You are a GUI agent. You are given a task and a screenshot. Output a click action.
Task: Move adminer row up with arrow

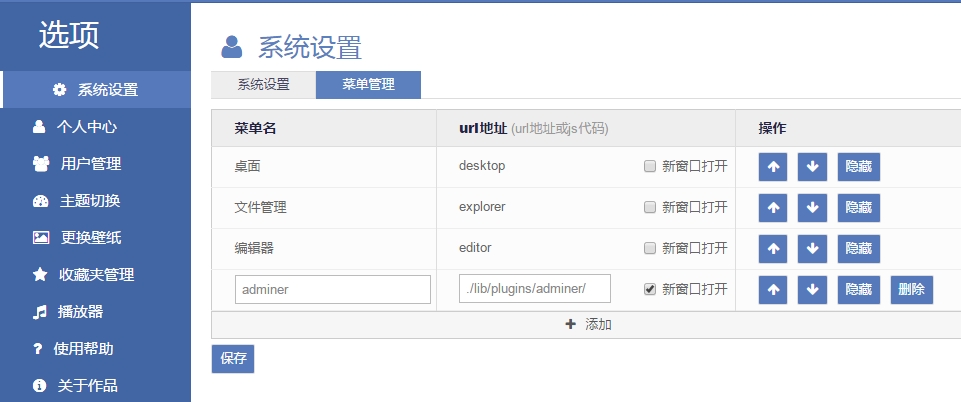click(773, 290)
